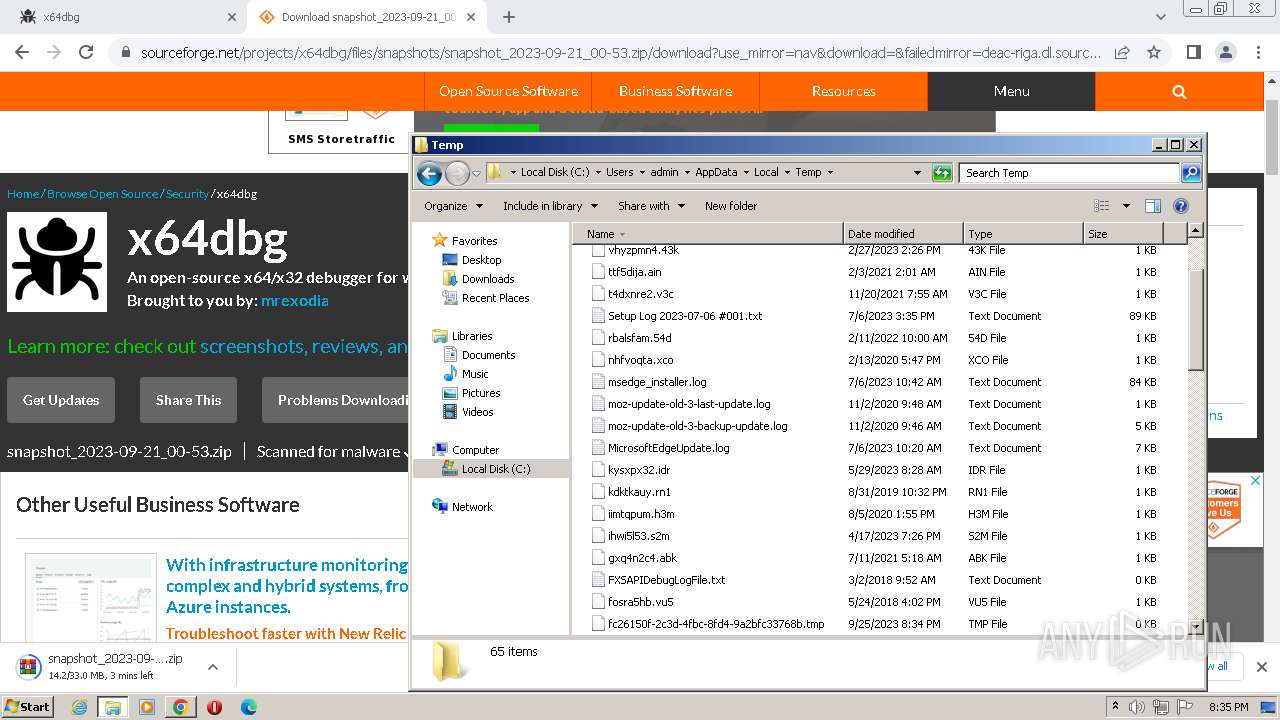This screenshot has height=720, width=1280.
Task: Click the green Refresh button in the address bar
Action: coord(942,173)
